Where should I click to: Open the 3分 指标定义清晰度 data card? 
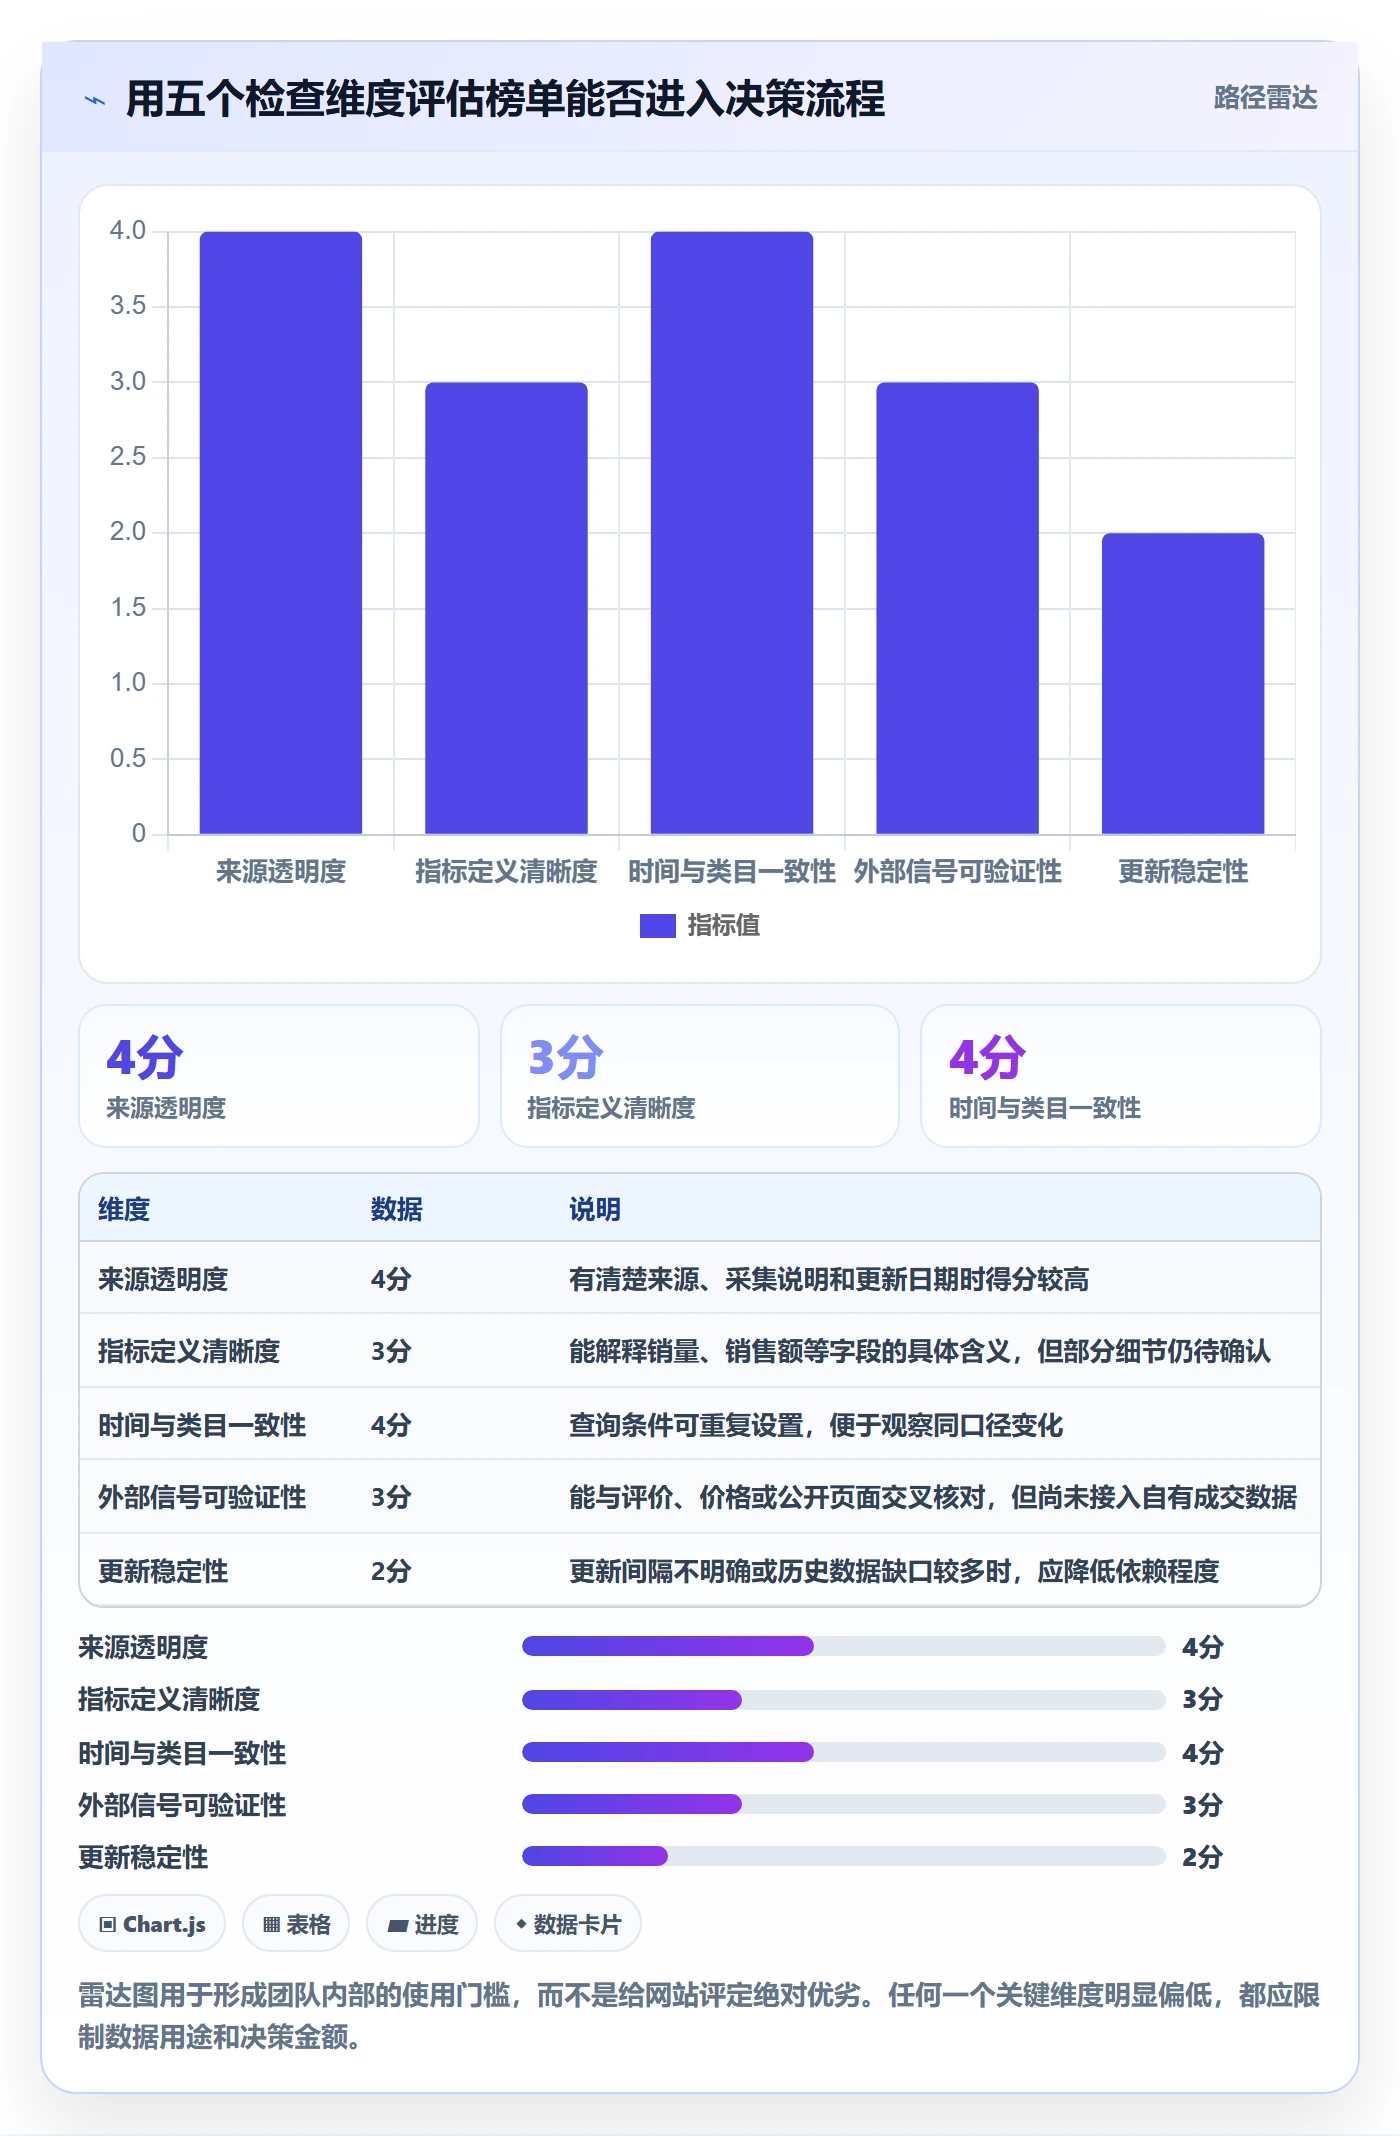[x=700, y=1076]
